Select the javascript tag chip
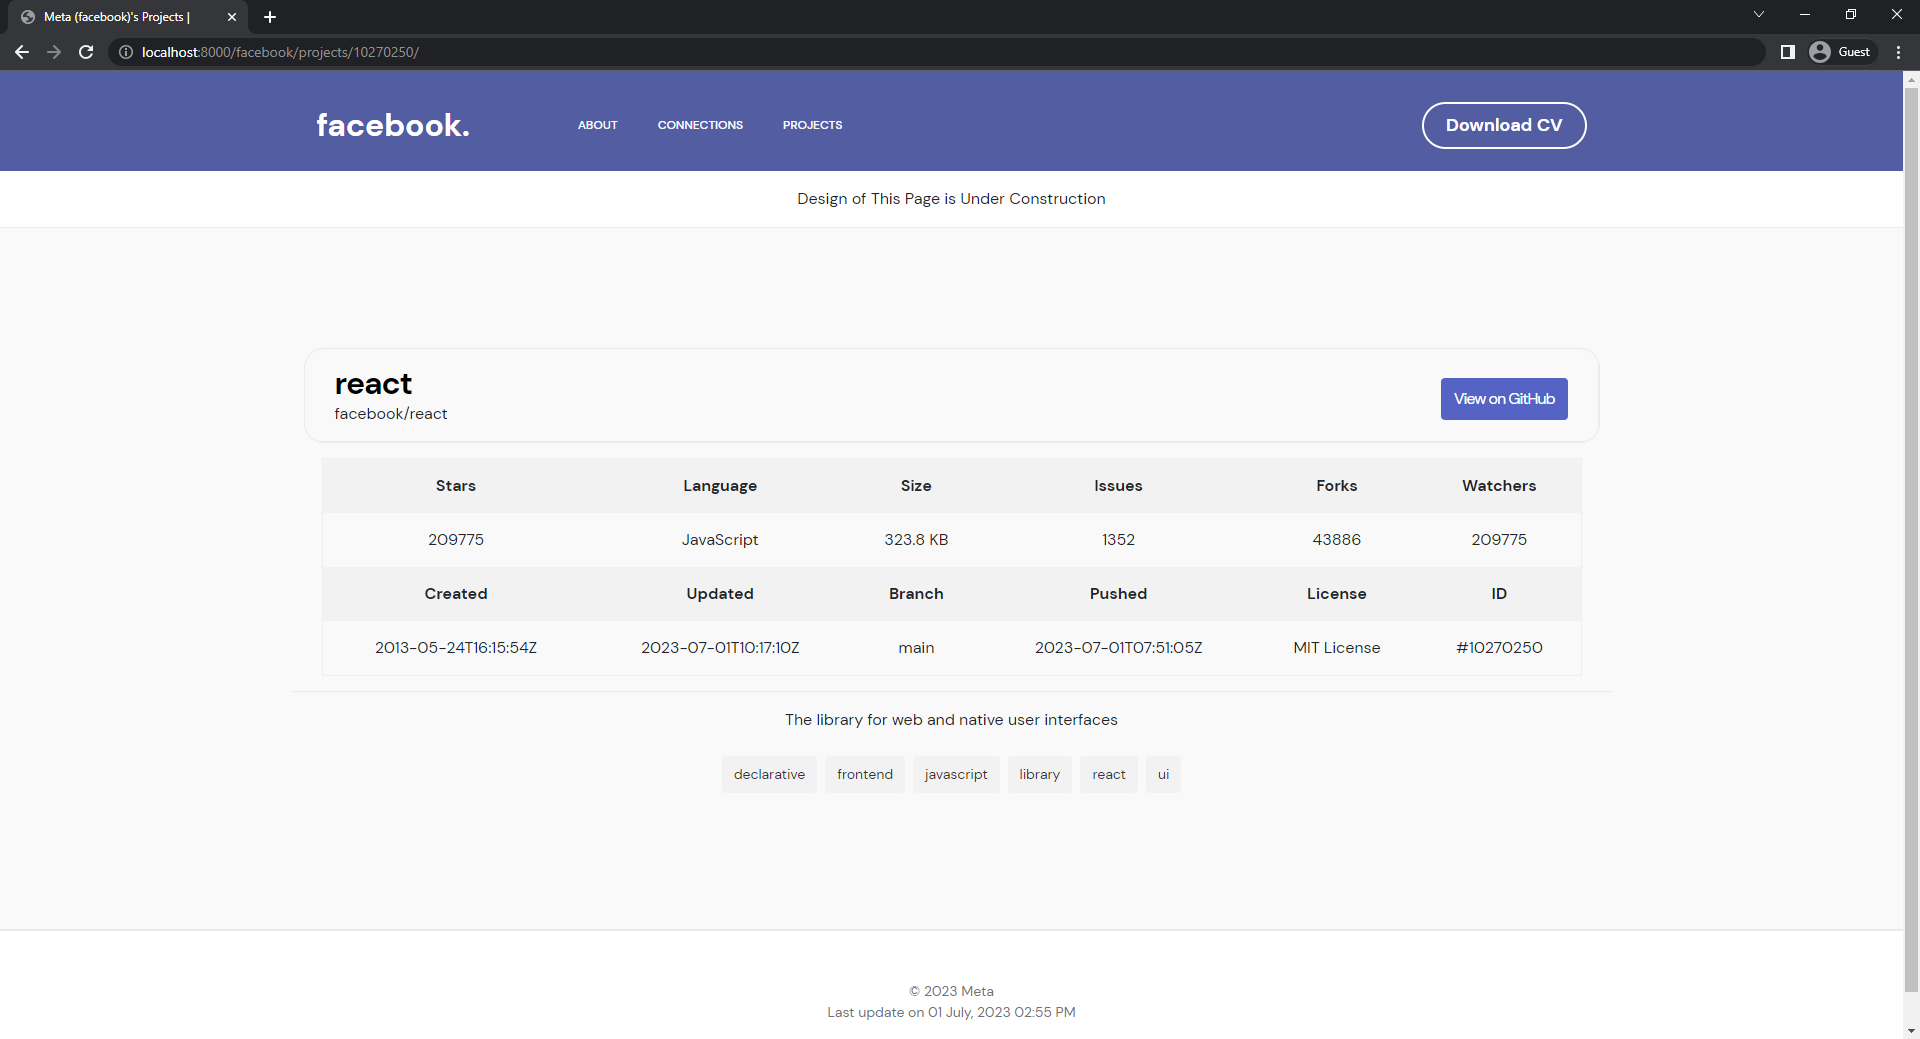This screenshot has height=1039, width=1920. [x=956, y=774]
